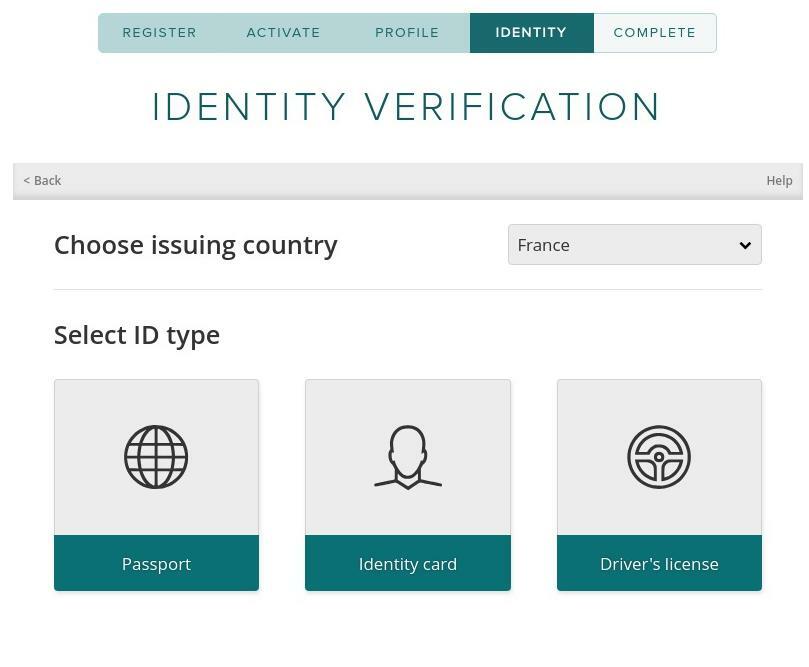Open the issuing country dropdown showing France
The height and width of the screenshot is (667, 809).
point(634,244)
